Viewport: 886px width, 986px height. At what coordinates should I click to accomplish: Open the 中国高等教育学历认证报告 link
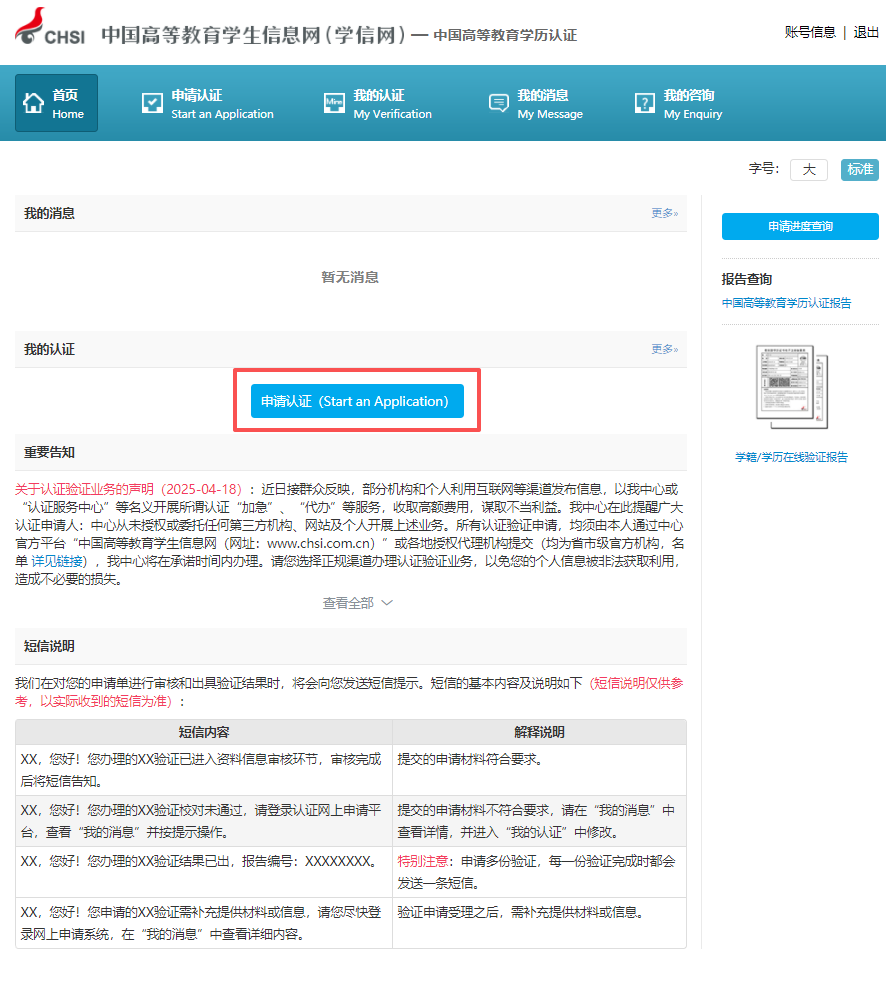786,303
